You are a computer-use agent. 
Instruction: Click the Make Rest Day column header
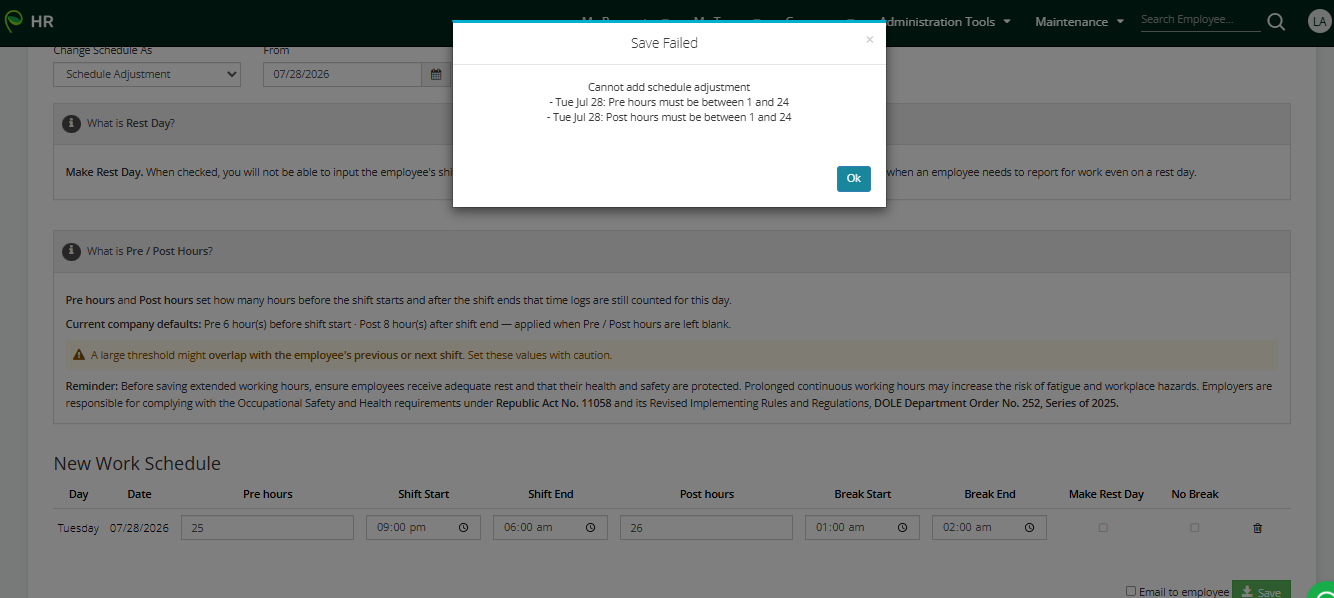(1106, 494)
